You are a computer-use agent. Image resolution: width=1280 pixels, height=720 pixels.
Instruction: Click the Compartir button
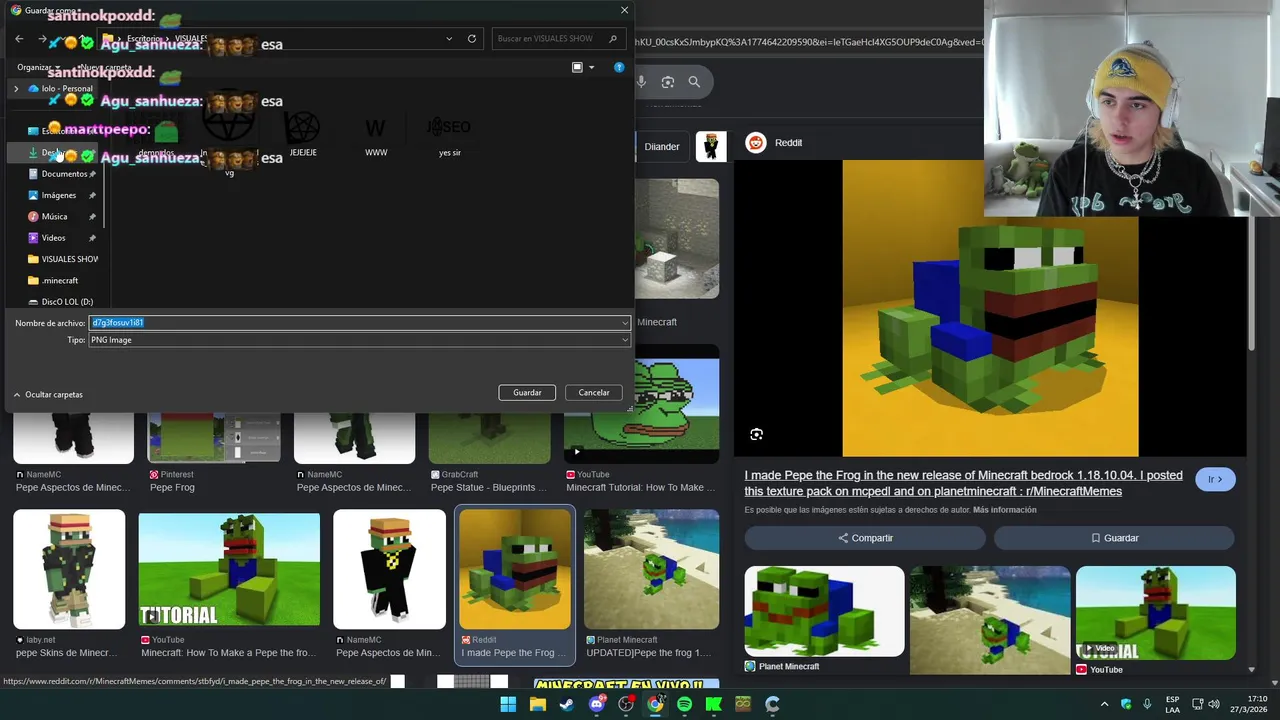coord(865,538)
